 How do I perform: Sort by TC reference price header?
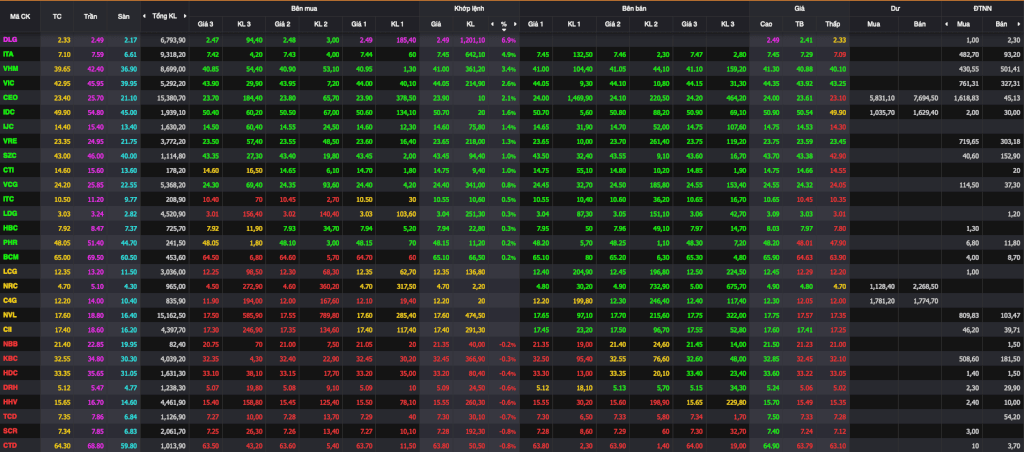[57, 16]
